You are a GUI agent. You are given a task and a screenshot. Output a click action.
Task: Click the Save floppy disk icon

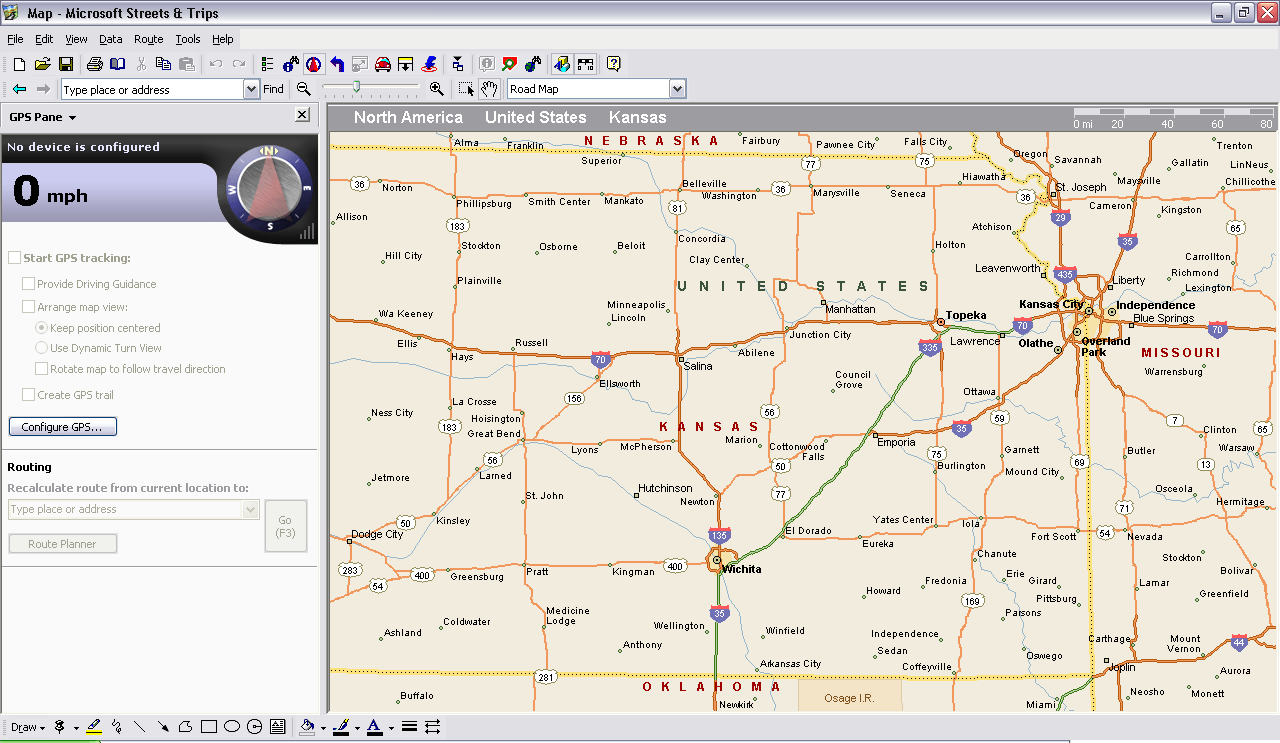[66, 64]
